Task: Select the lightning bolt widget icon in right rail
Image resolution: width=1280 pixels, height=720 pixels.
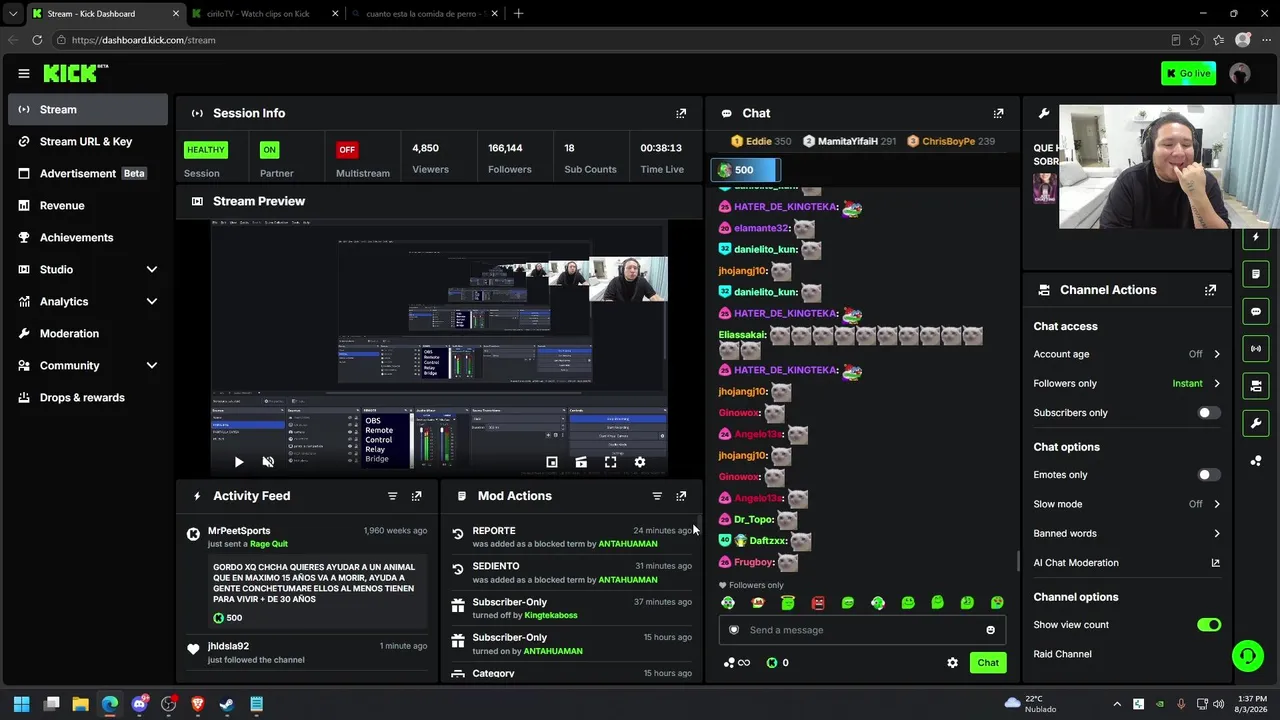Action: [x=1256, y=238]
